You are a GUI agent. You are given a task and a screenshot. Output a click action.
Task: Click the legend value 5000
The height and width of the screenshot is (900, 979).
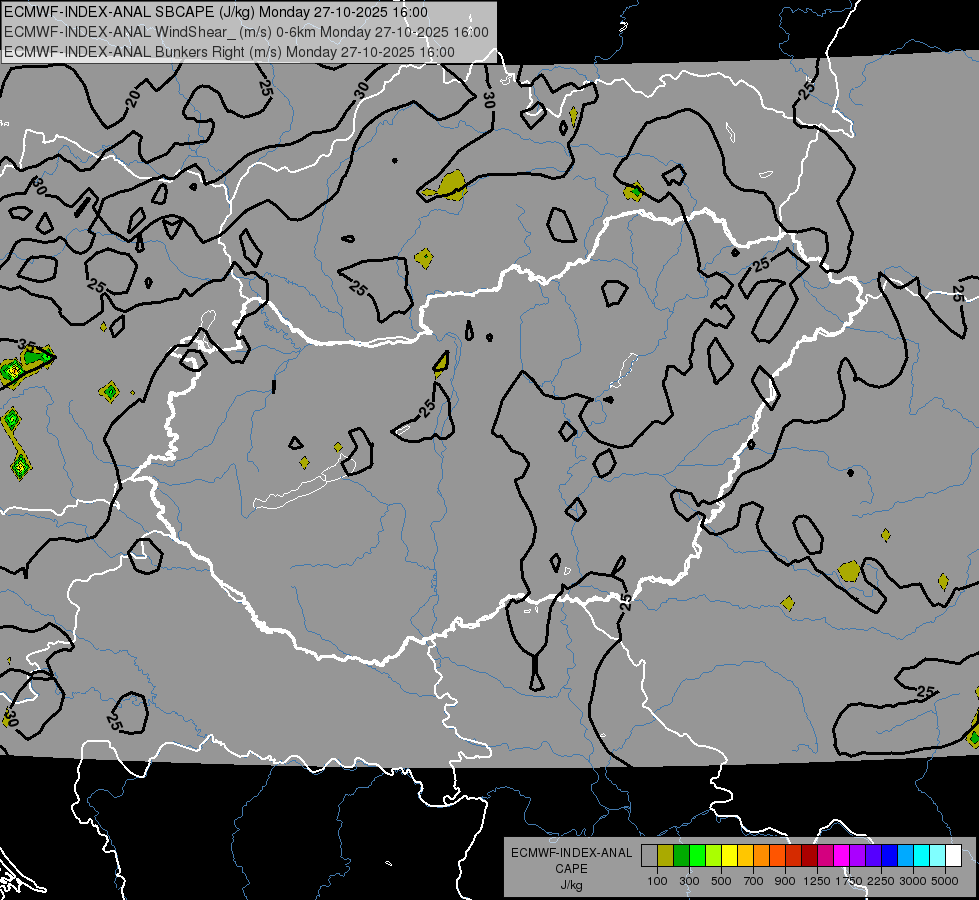tap(945, 881)
